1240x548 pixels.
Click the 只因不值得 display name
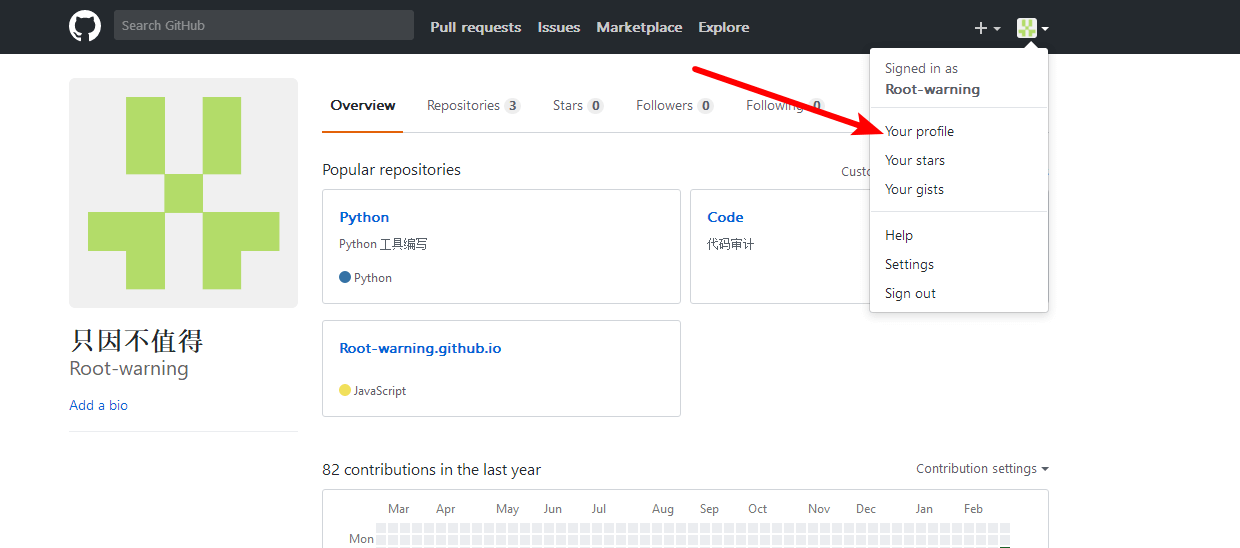point(136,341)
